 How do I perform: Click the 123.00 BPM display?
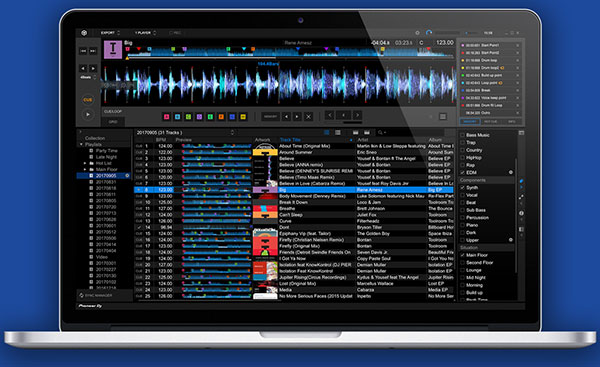[x=445, y=42]
